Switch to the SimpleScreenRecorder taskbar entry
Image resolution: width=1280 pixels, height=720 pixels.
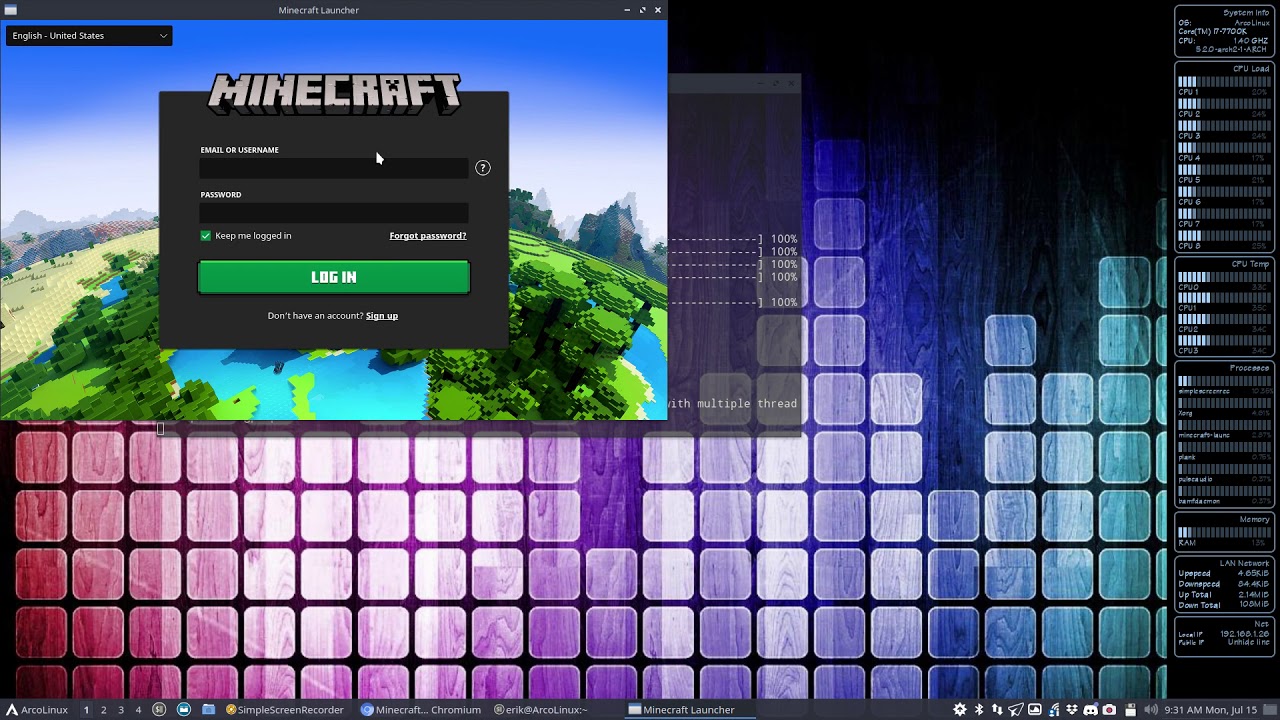click(285, 710)
